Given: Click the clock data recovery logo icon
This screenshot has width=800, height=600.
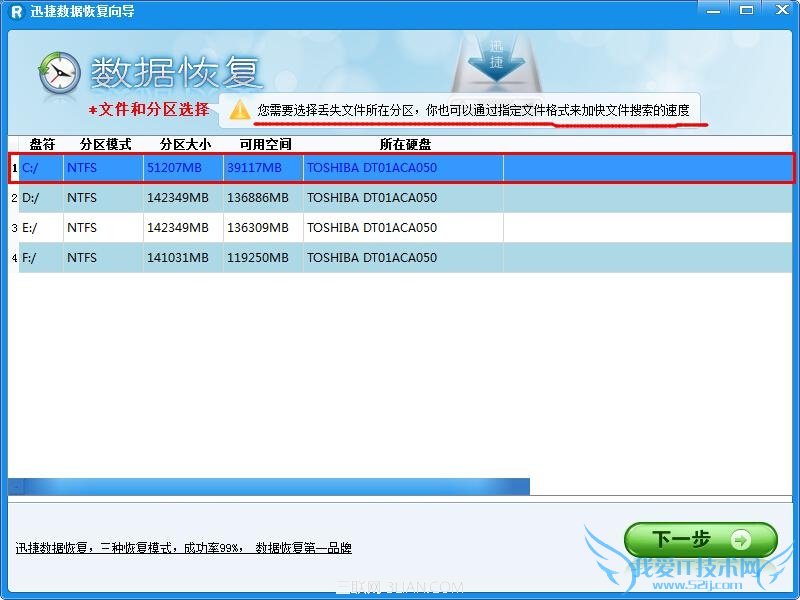Looking at the screenshot, I should [x=59, y=73].
